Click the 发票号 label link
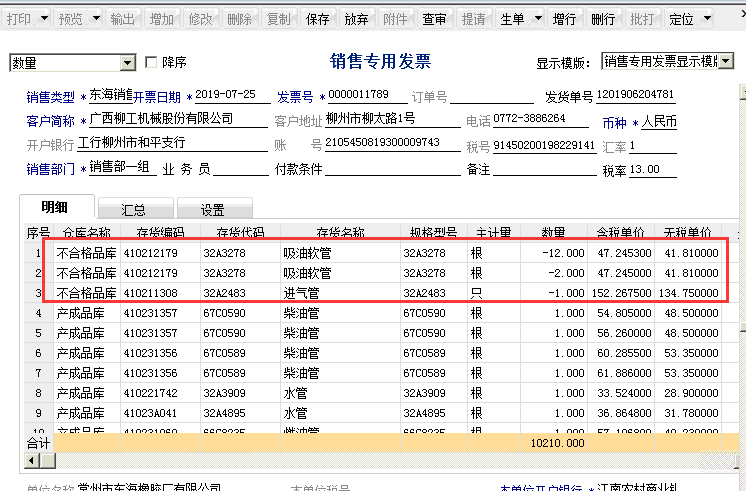Viewport: 746px width, 491px height. [x=295, y=97]
